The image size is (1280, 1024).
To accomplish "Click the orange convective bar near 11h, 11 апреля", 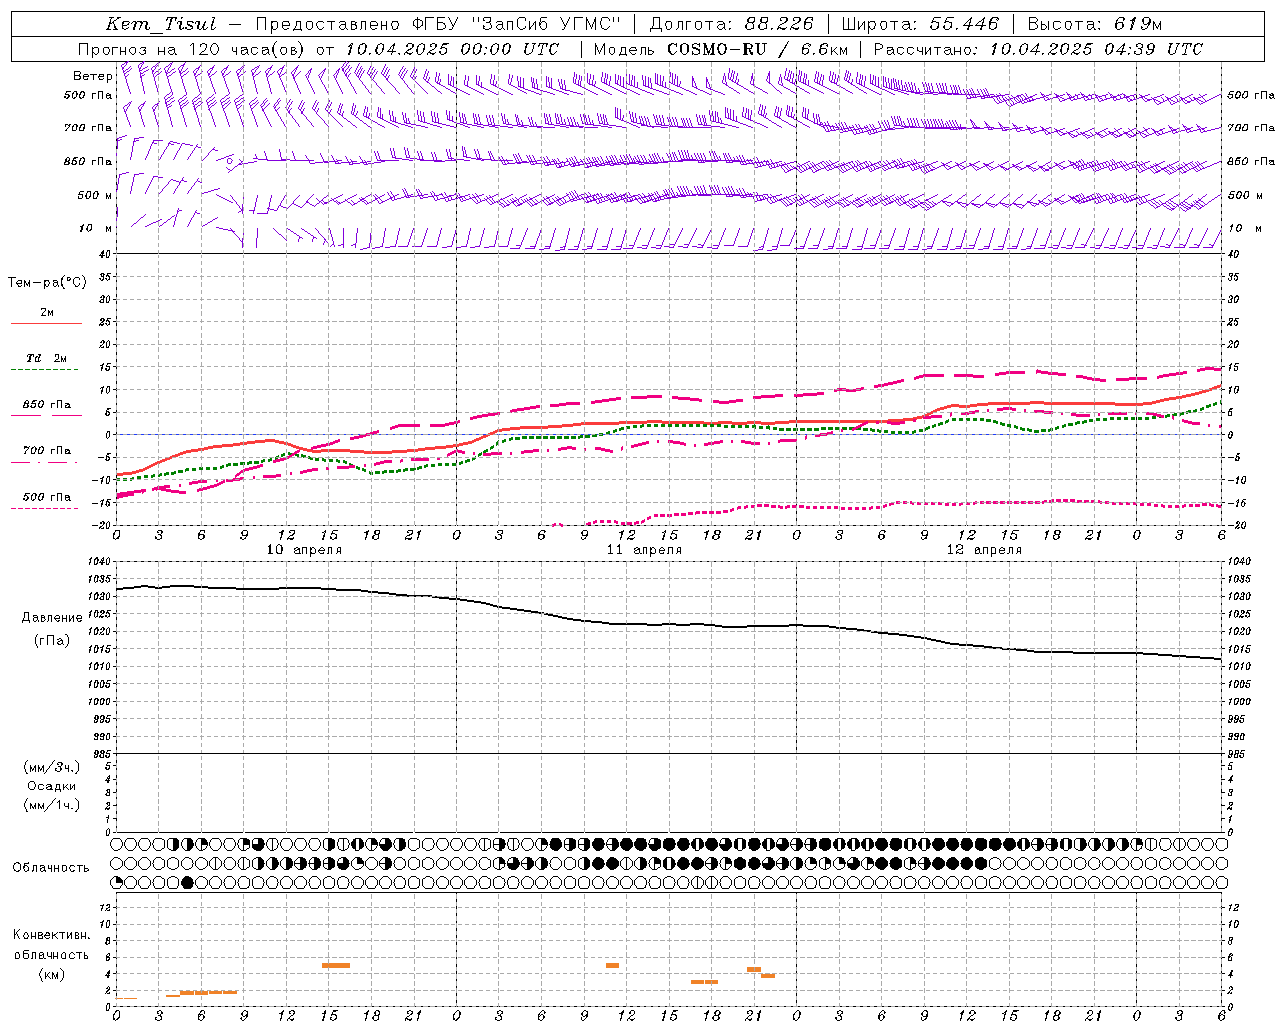I will pos(612,965).
